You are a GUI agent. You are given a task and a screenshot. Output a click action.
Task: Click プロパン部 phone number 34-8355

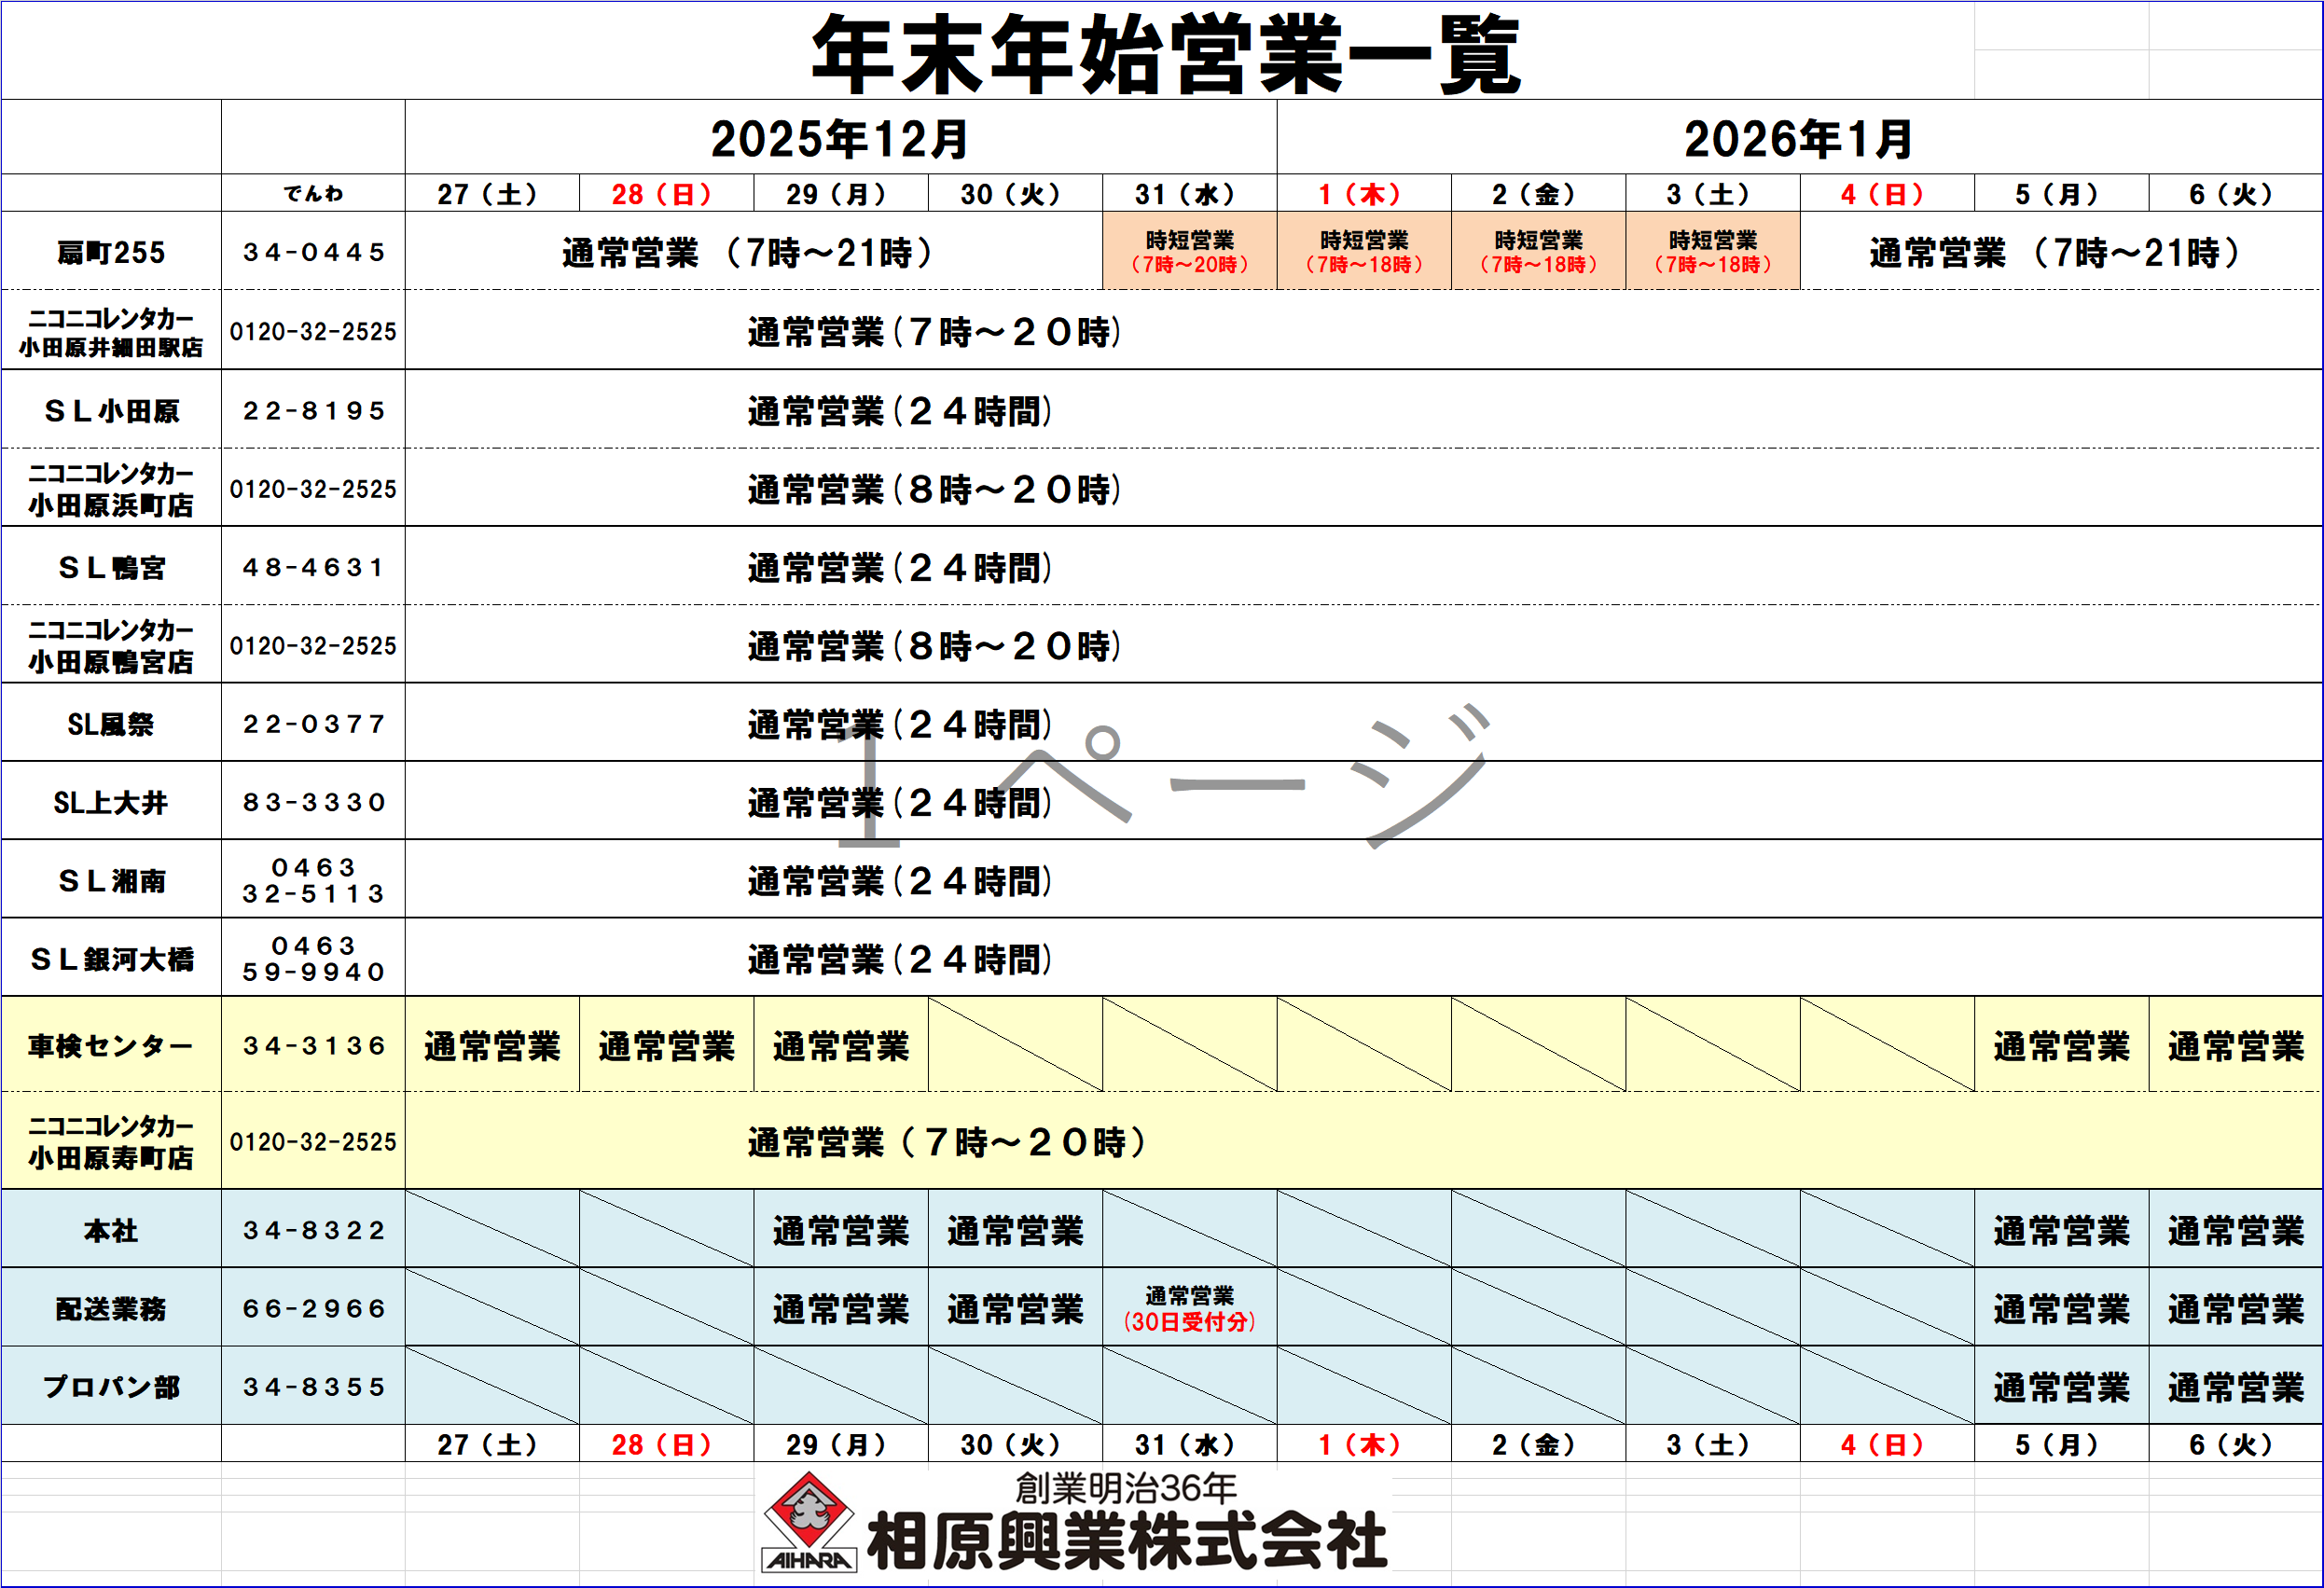tap(313, 1387)
